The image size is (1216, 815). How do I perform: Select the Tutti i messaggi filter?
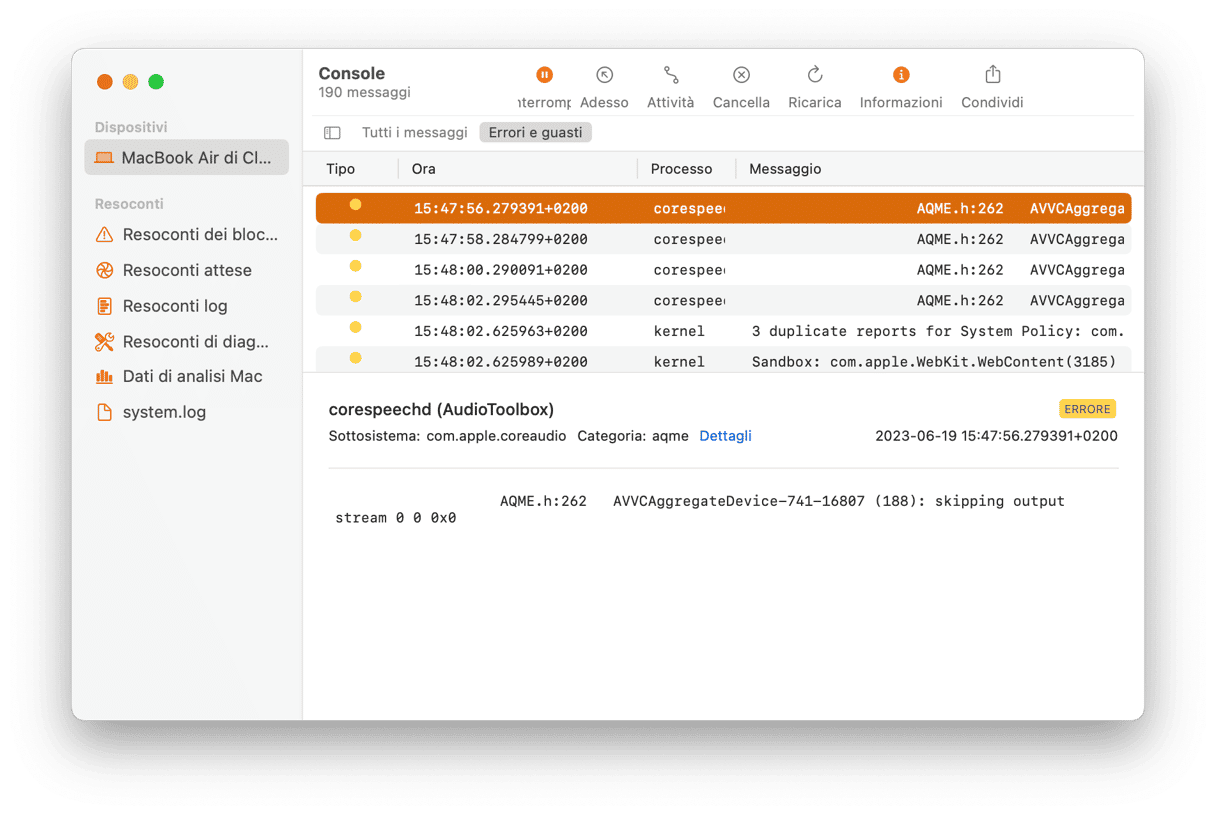coord(414,133)
